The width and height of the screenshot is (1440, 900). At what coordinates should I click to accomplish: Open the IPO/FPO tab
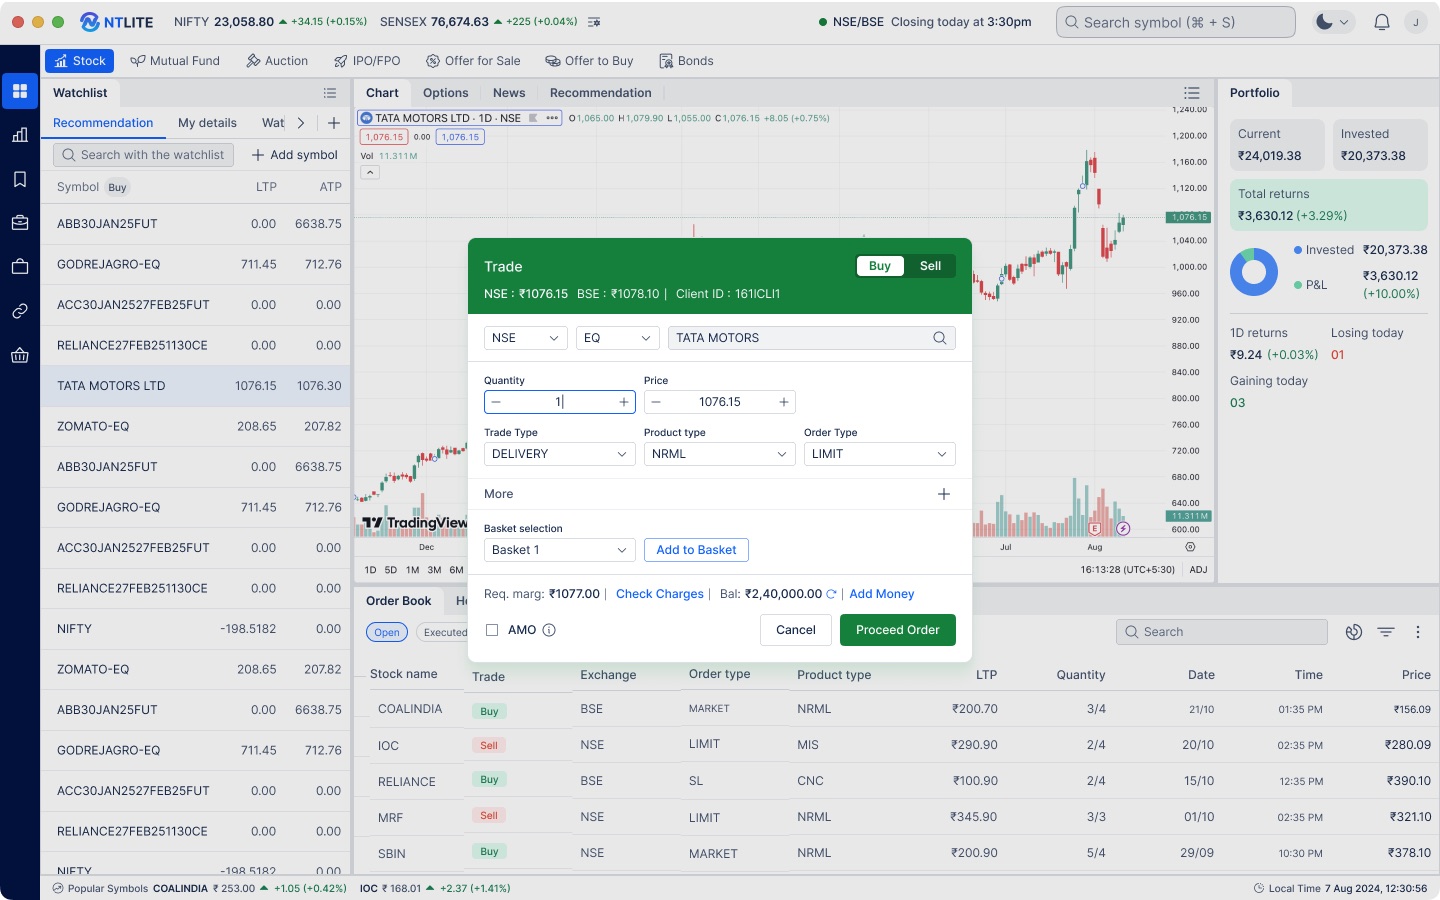367,61
